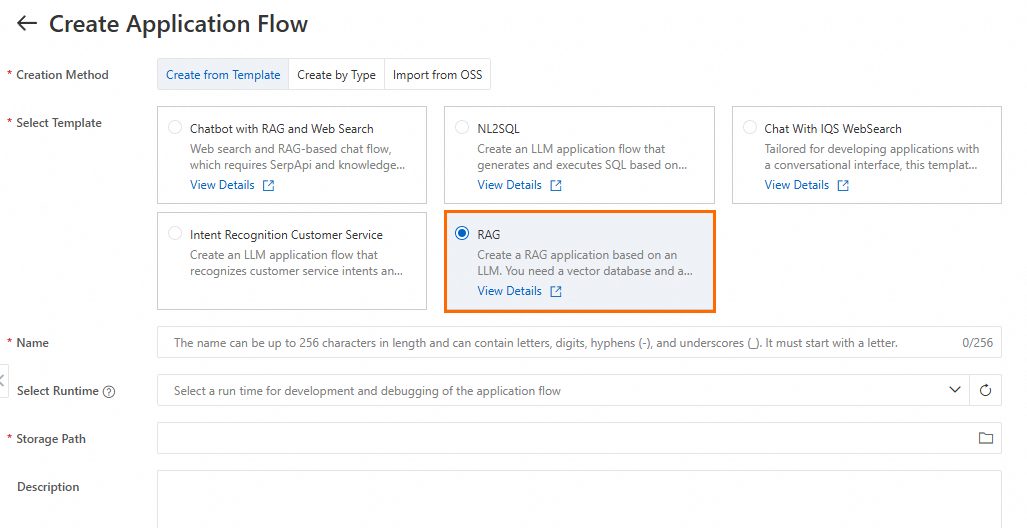
Task: Switch to Create by Type tab
Action: [336, 75]
